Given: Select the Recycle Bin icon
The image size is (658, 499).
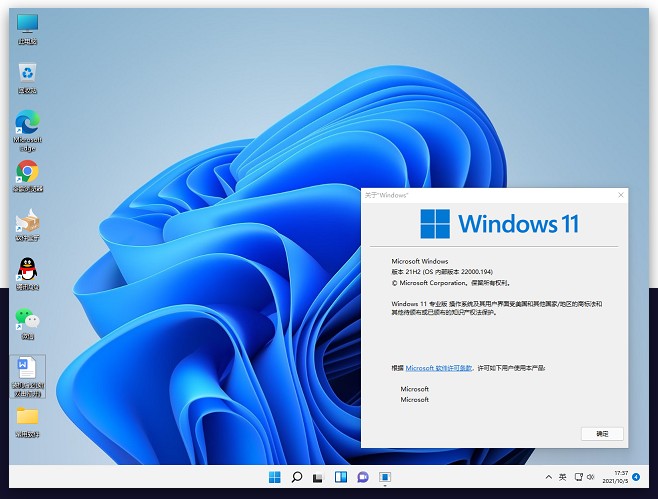Looking at the screenshot, I should tap(27, 74).
